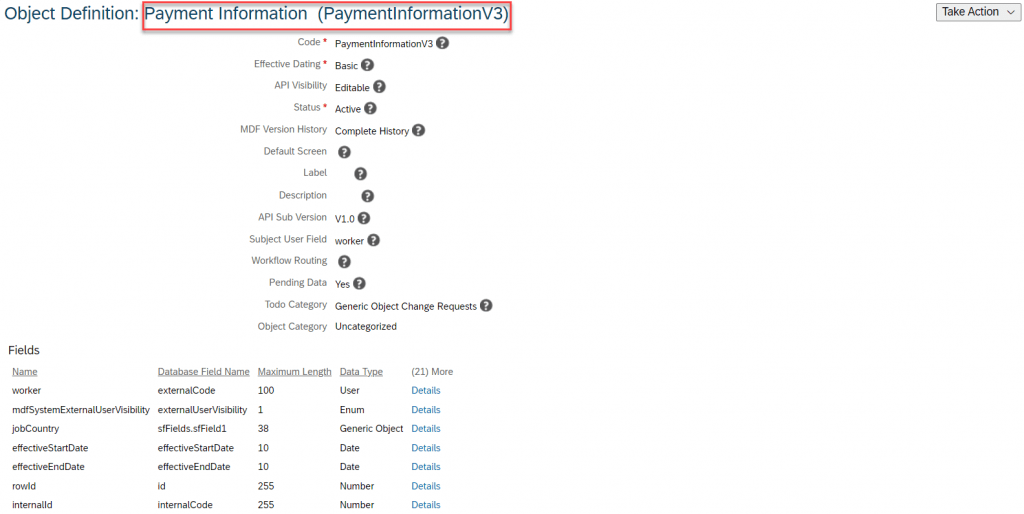
Task: Select the PaymentInformationV3 code value
Action: click(384, 44)
